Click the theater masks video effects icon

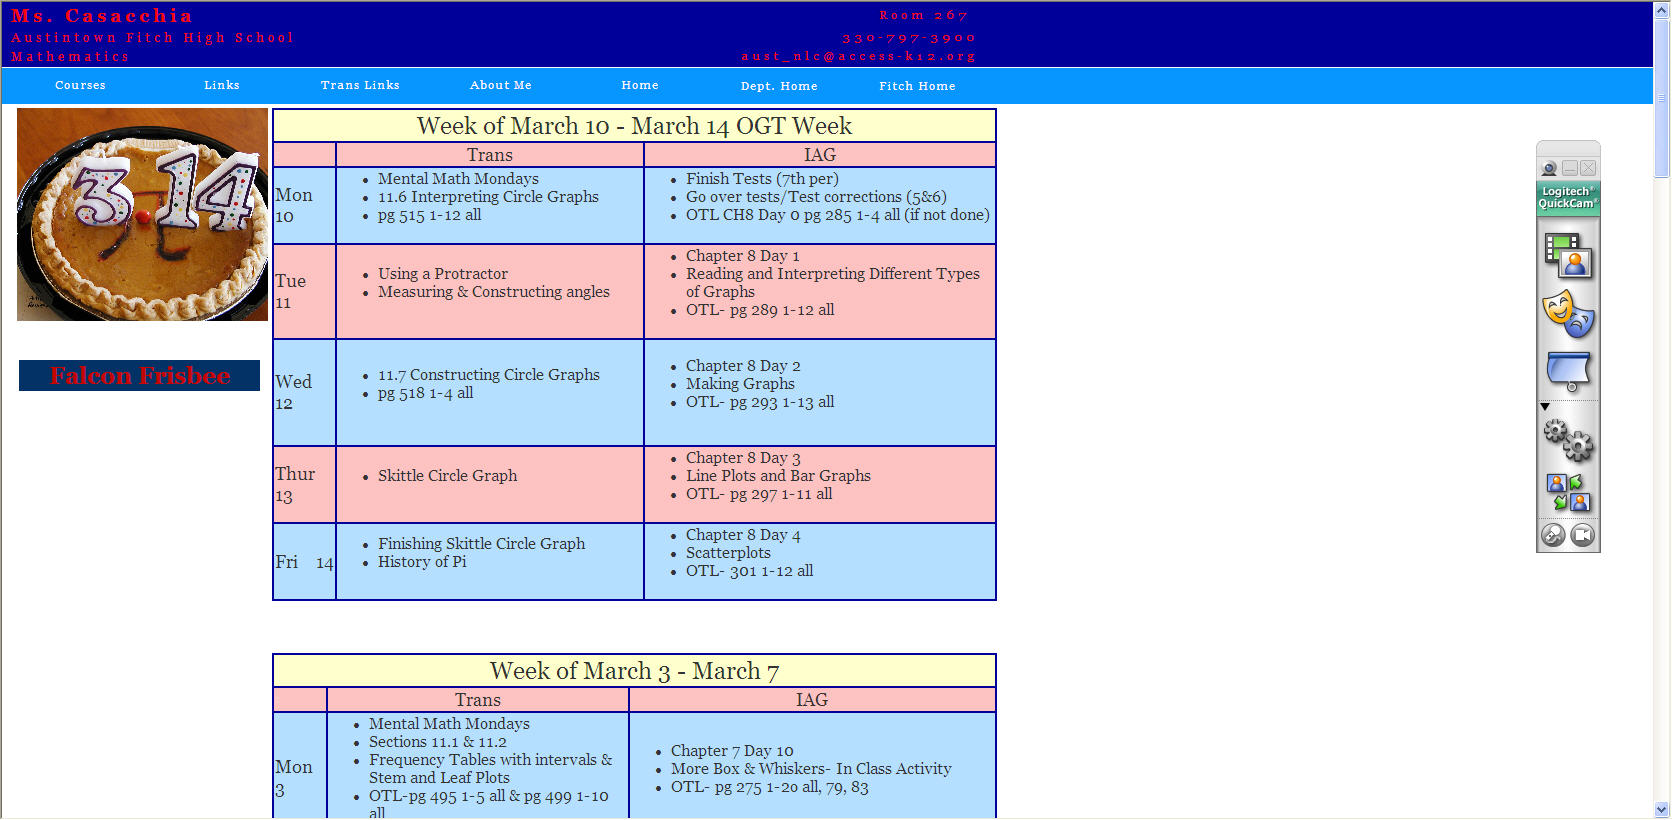point(1567,314)
